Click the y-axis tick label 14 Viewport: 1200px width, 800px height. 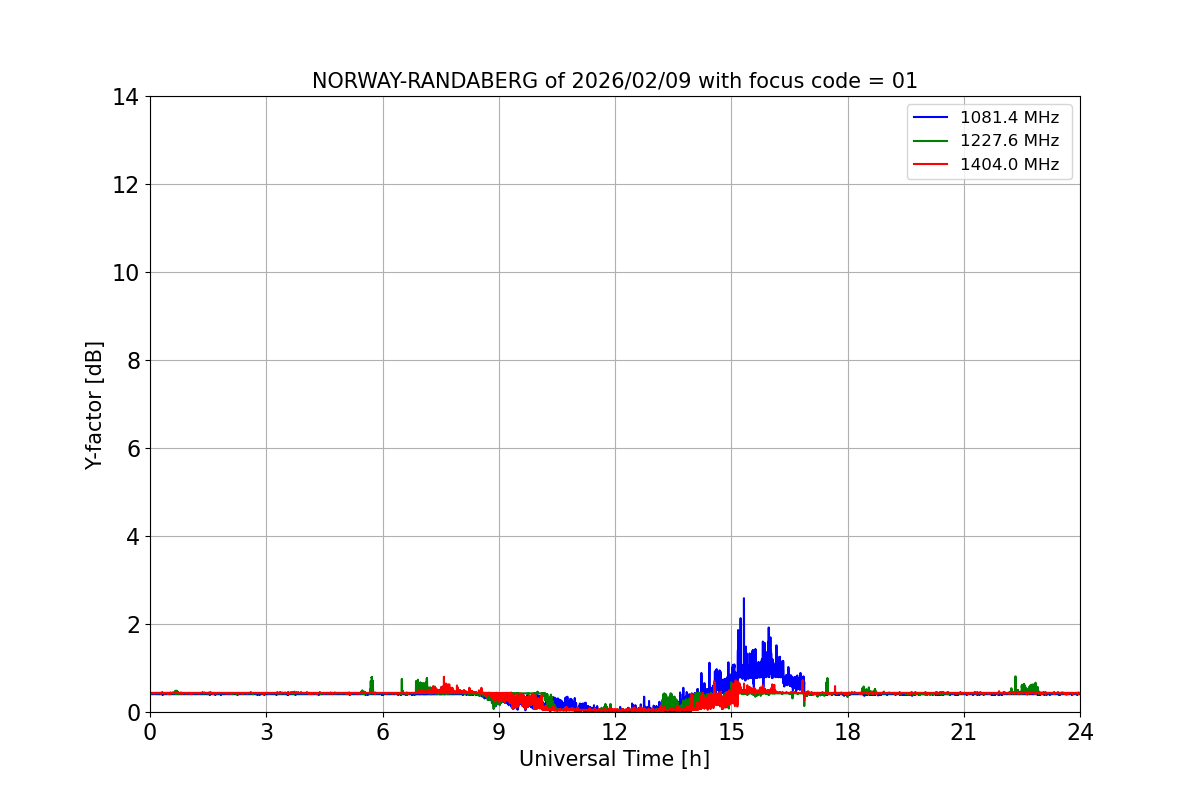[125, 97]
